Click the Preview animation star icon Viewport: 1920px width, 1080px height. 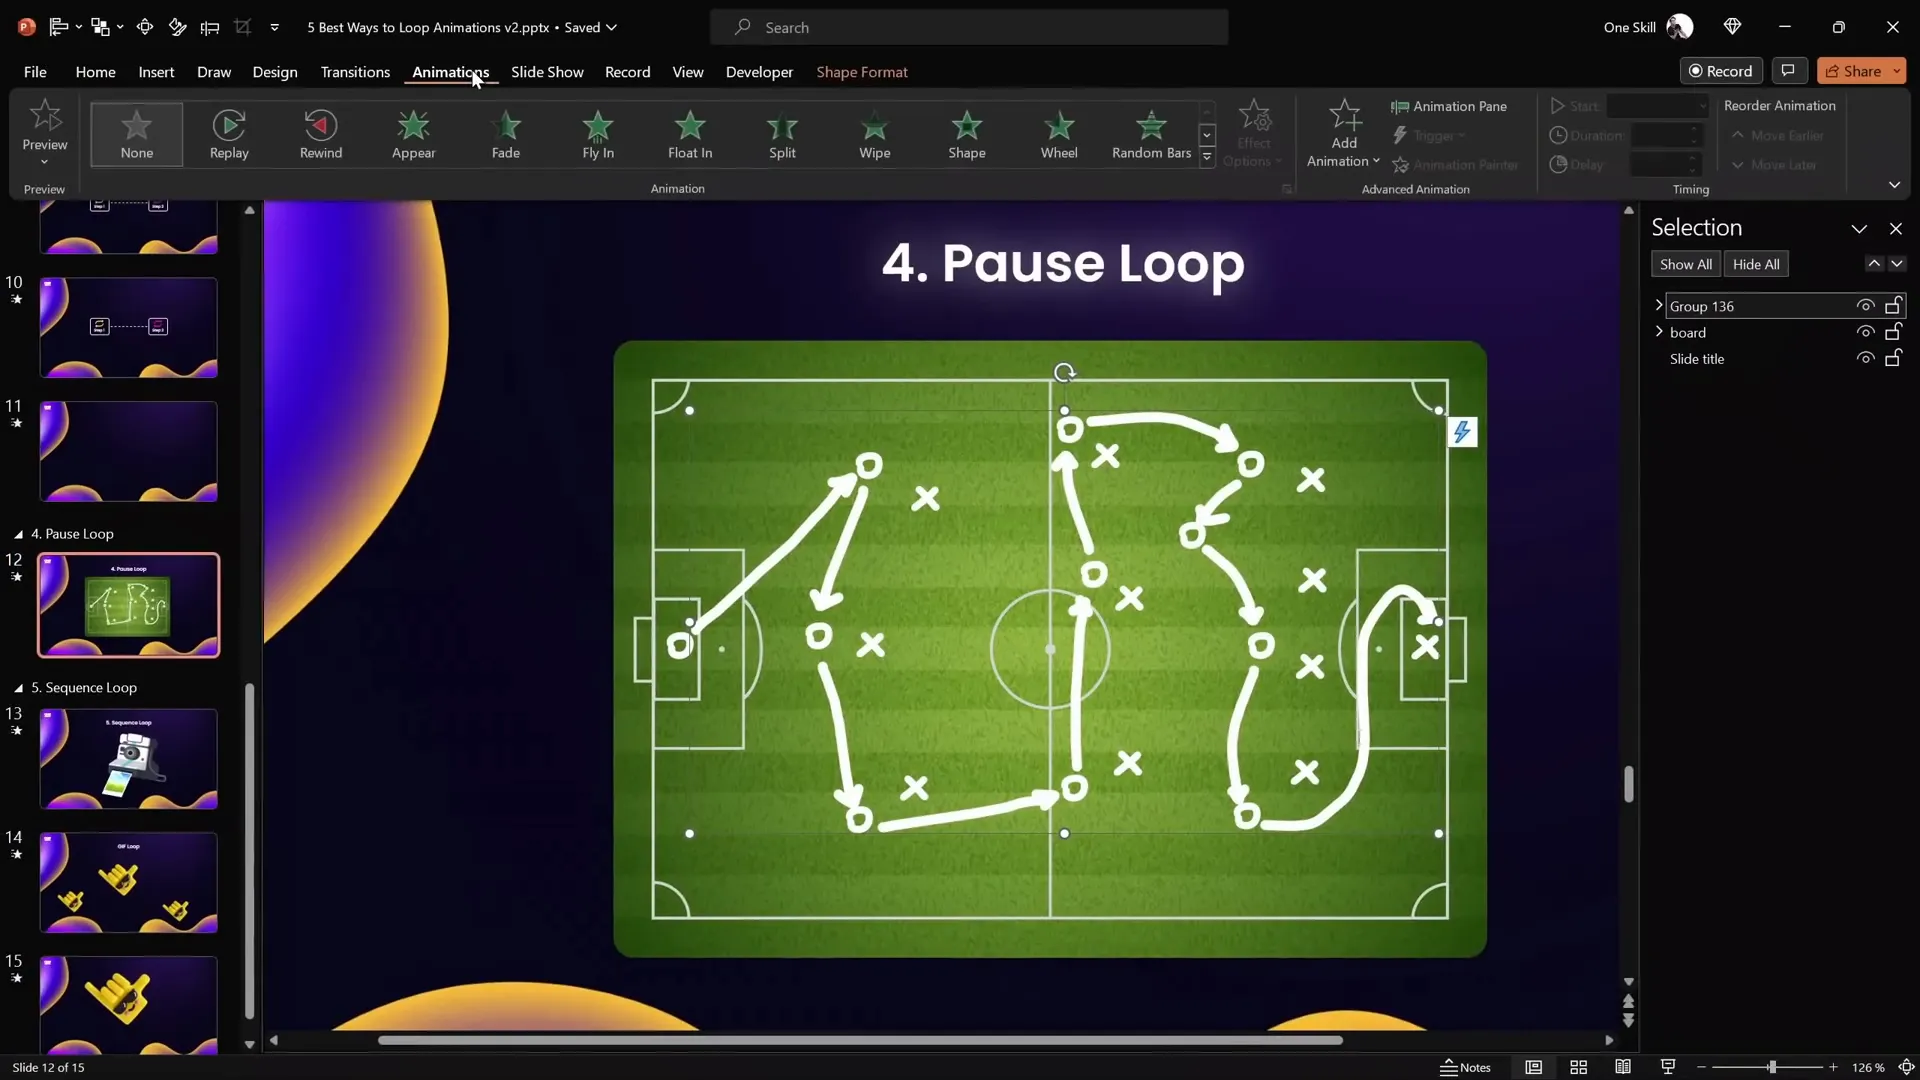(x=45, y=116)
